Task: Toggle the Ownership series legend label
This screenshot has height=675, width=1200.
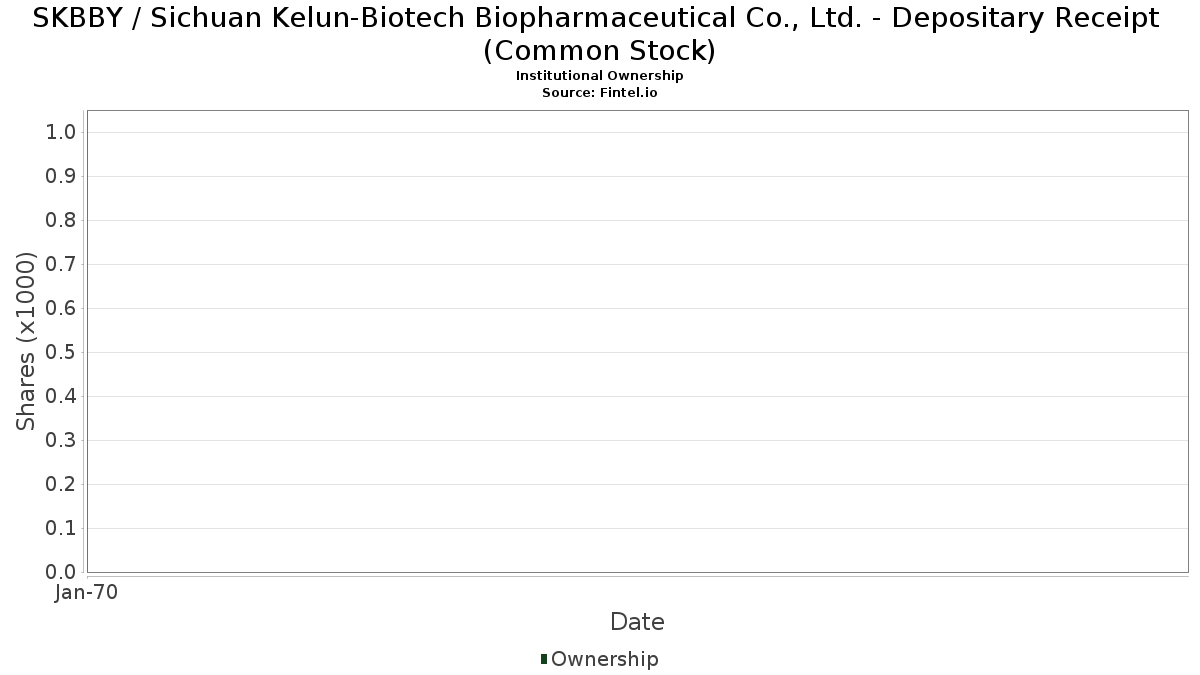Action: [604, 659]
